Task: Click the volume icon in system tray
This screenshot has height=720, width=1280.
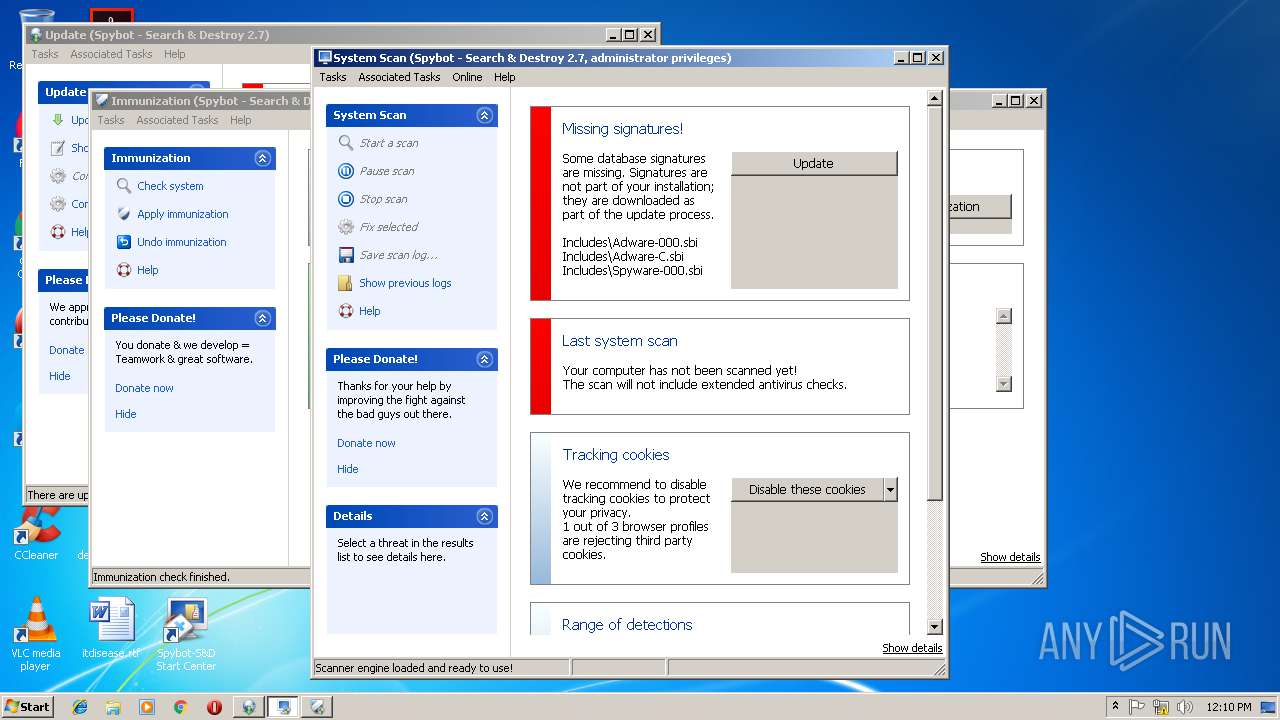Action: tap(1185, 707)
